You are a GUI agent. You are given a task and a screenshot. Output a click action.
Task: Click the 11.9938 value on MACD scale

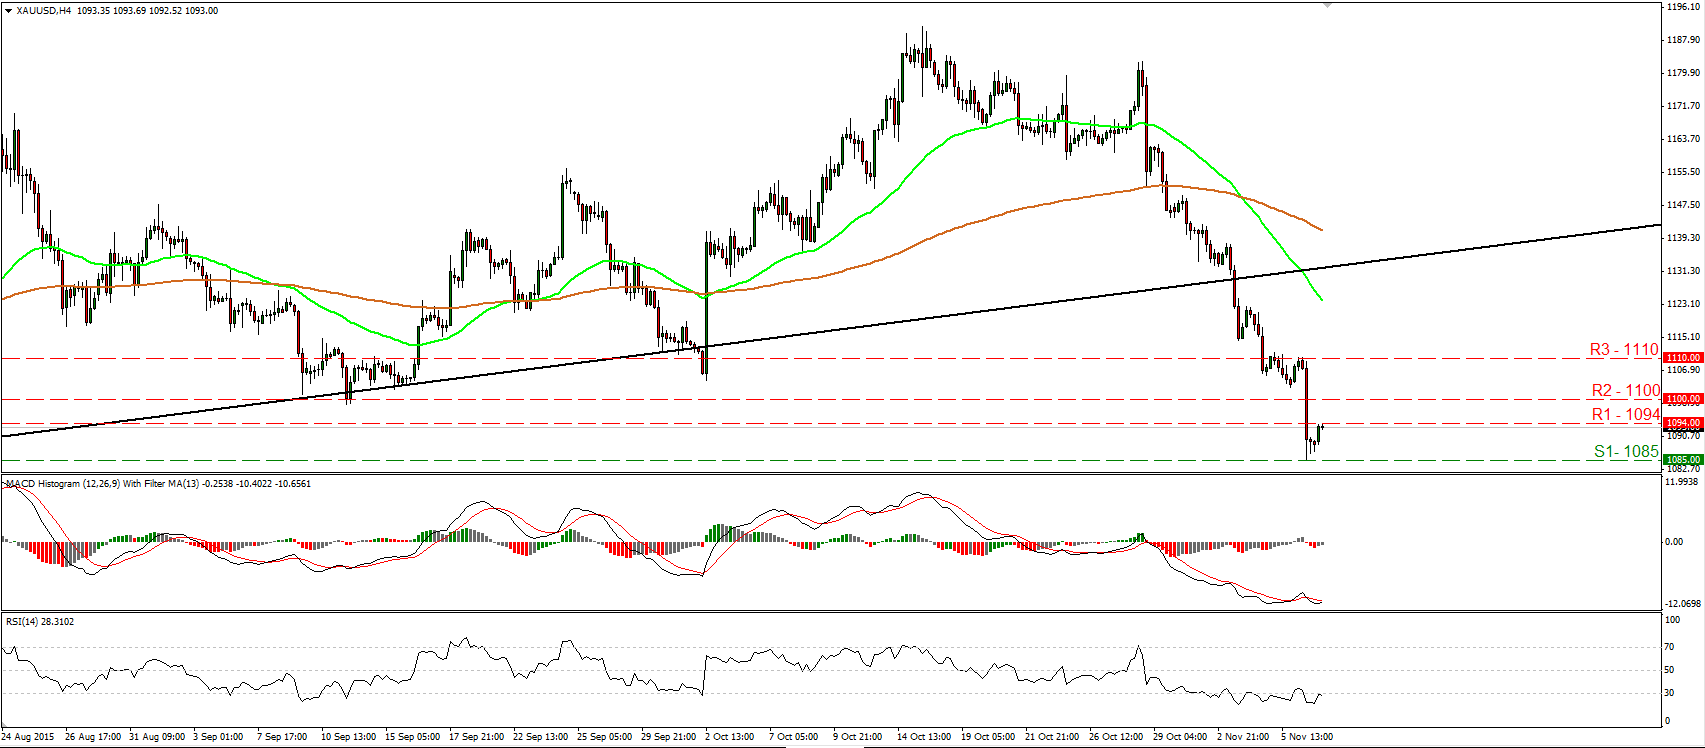coord(1684,482)
